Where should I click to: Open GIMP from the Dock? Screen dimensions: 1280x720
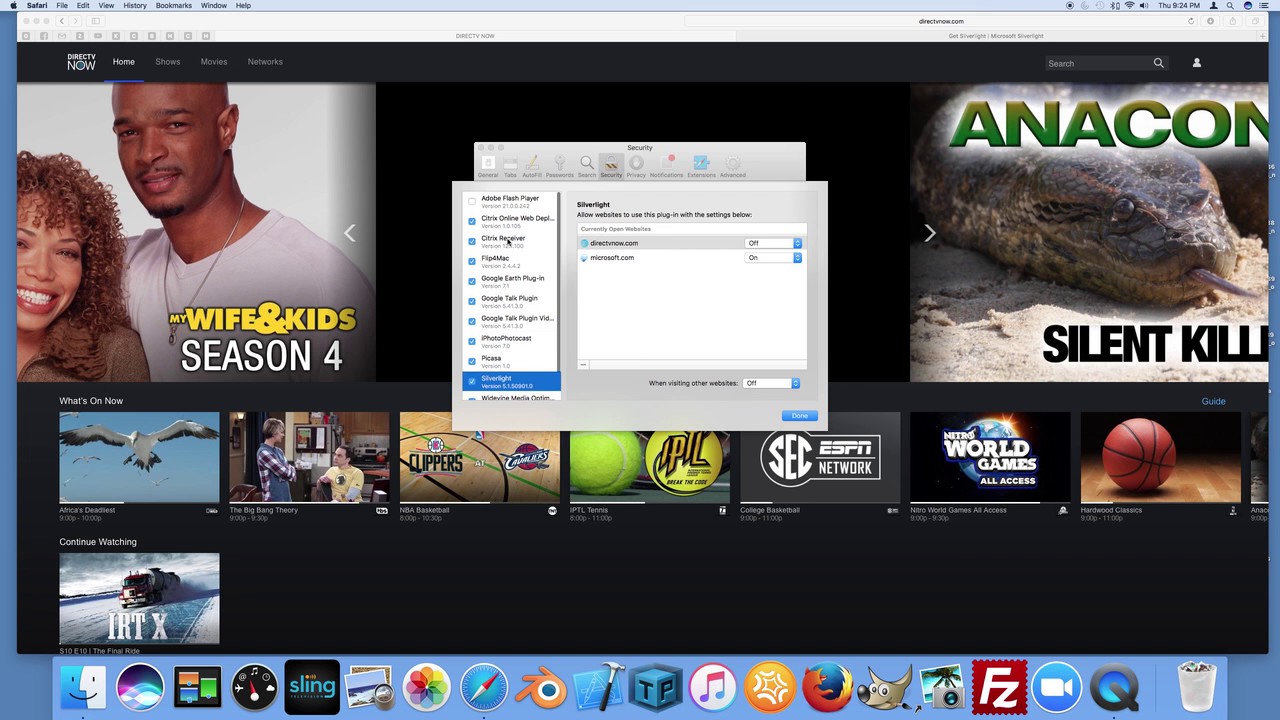(885, 688)
